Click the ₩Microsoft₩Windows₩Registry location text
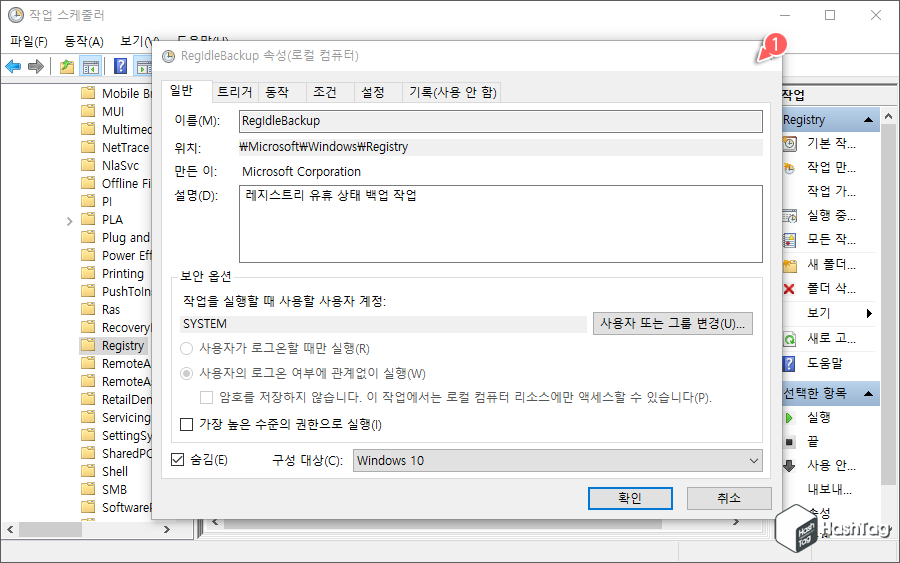This screenshot has height=563, width=900. pos(324,147)
